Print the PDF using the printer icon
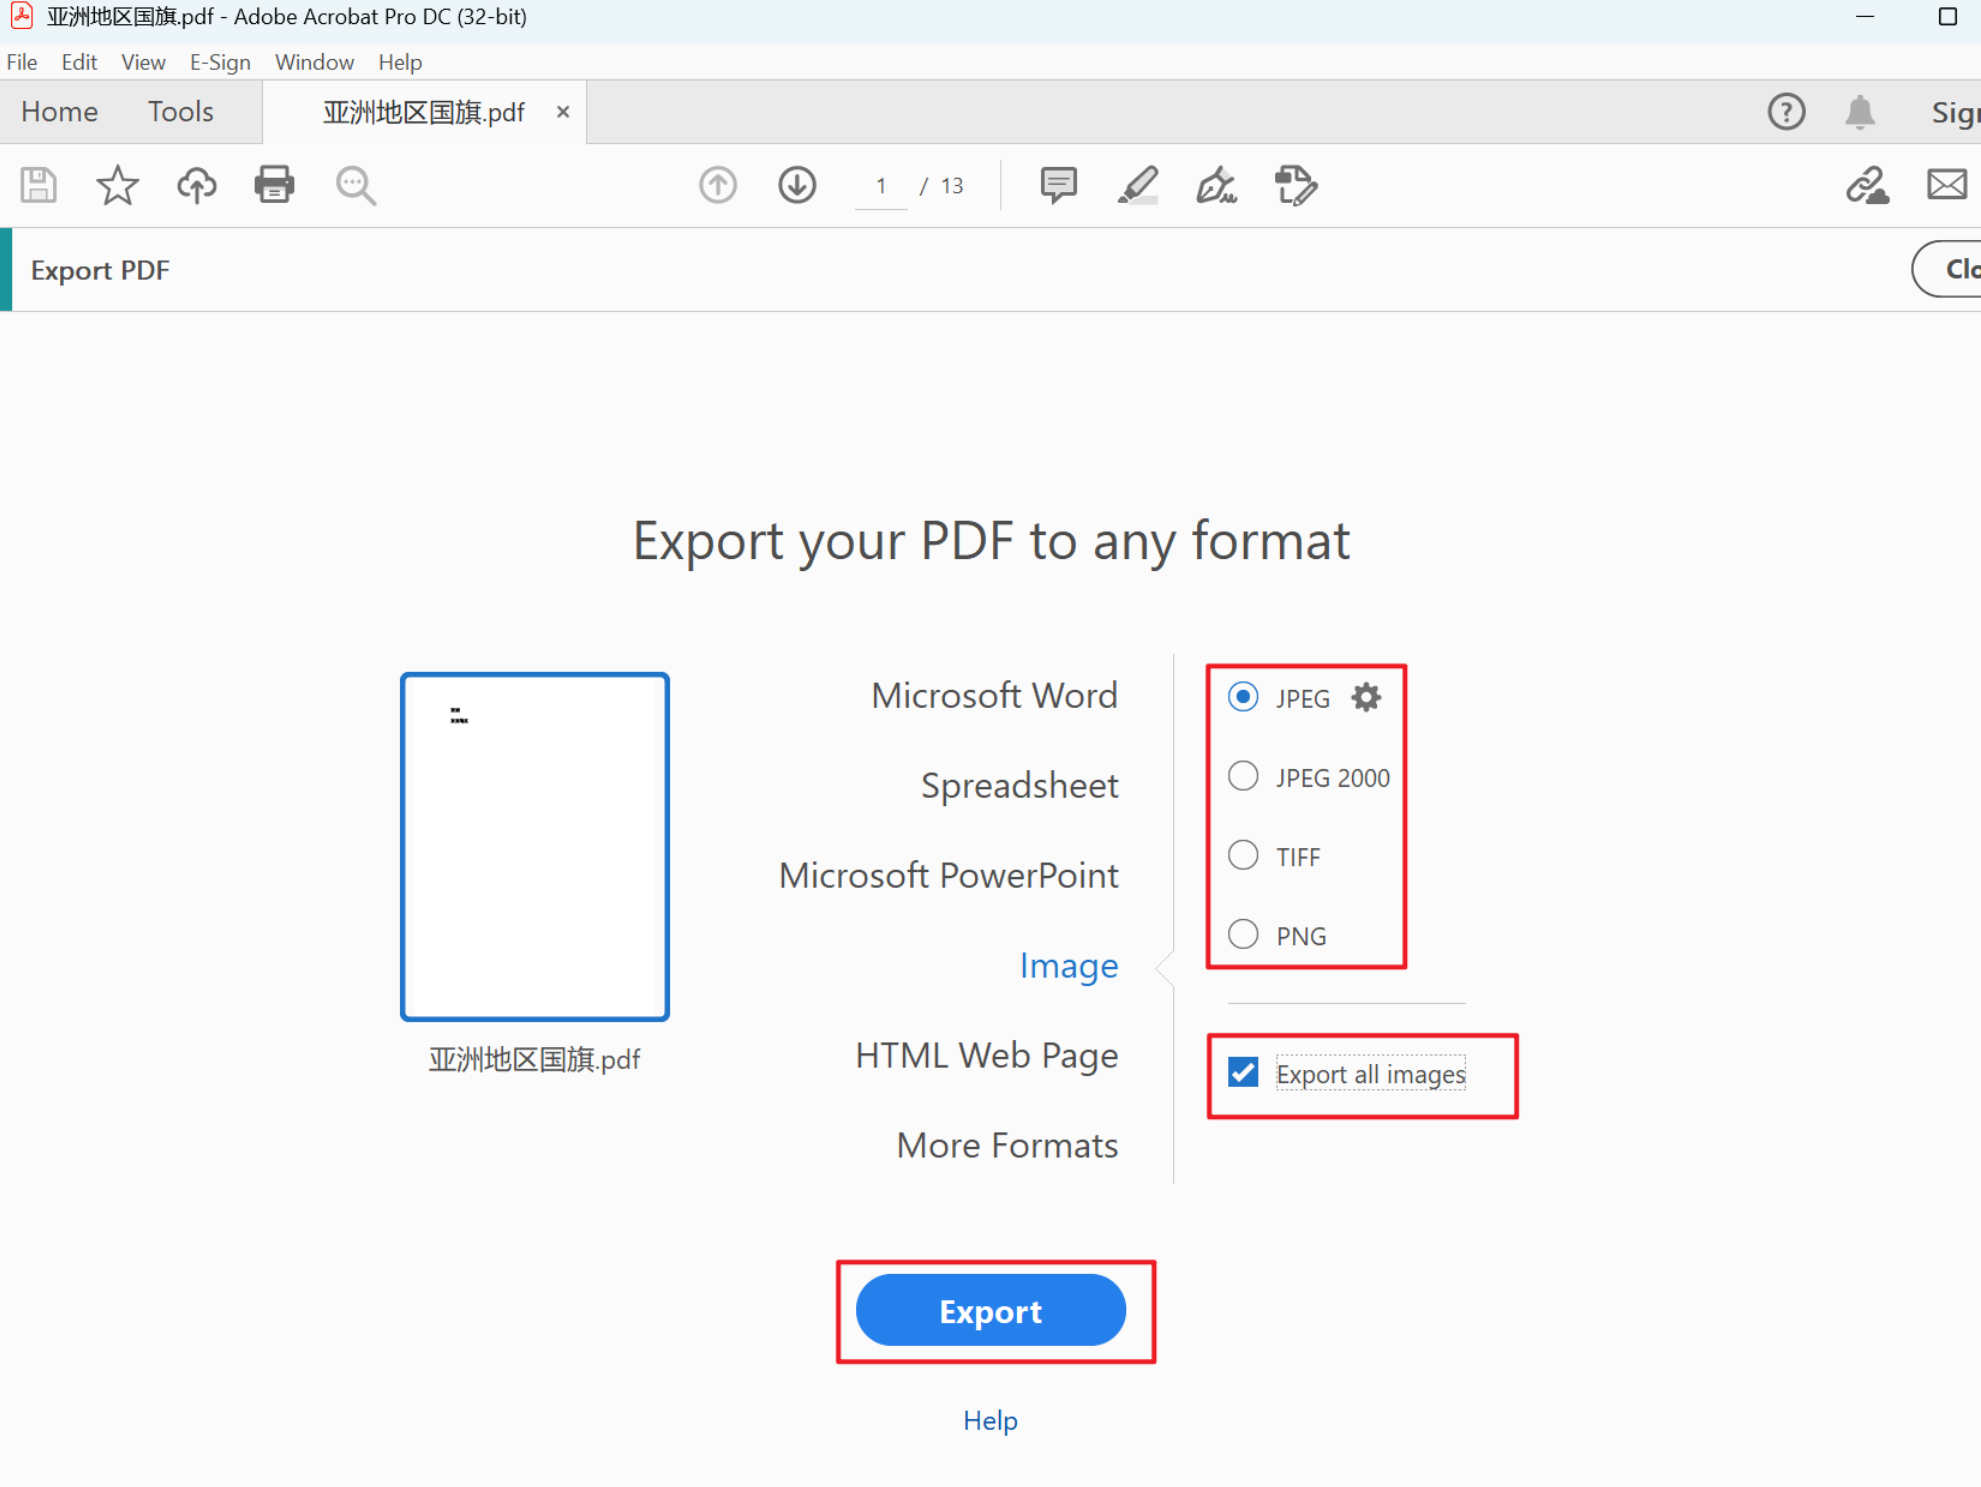This screenshot has width=1981, height=1487. (x=274, y=185)
